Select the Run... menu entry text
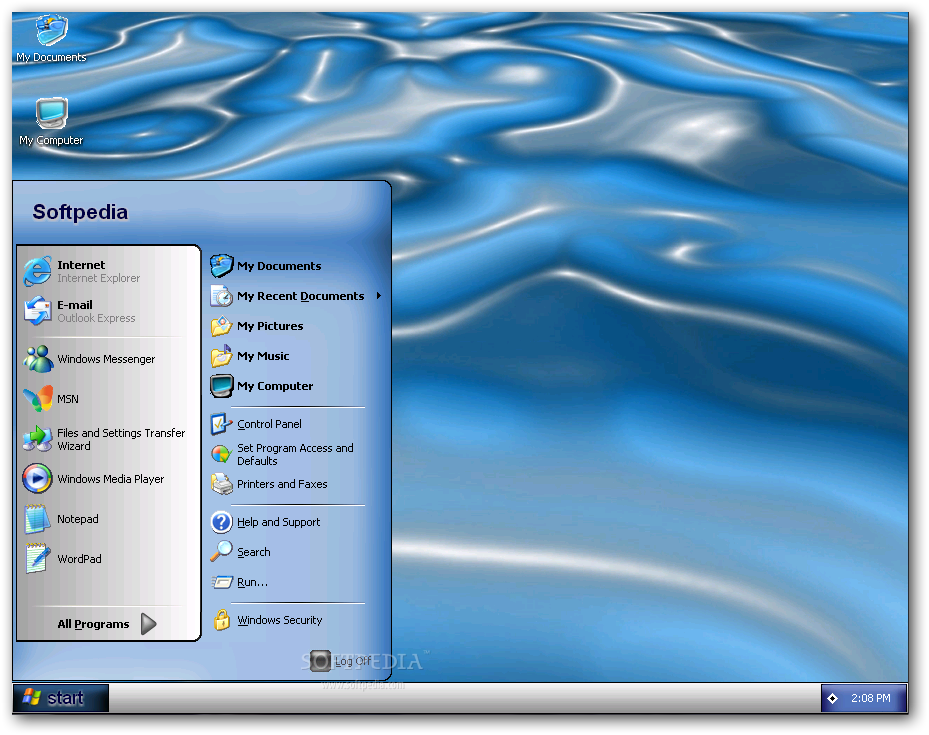Image resolution: width=929 pixels, height=735 pixels. [x=252, y=582]
